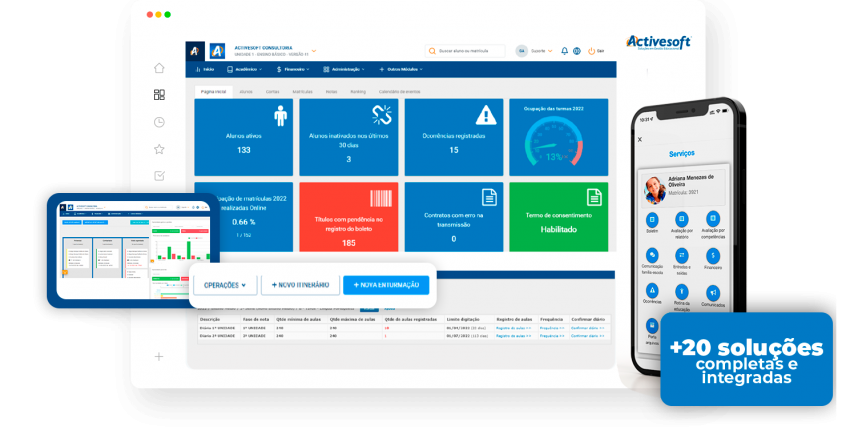The height and width of the screenshot is (430, 850).
Task: Open the Ocorrências registradas tile
Action: pos(454,137)
